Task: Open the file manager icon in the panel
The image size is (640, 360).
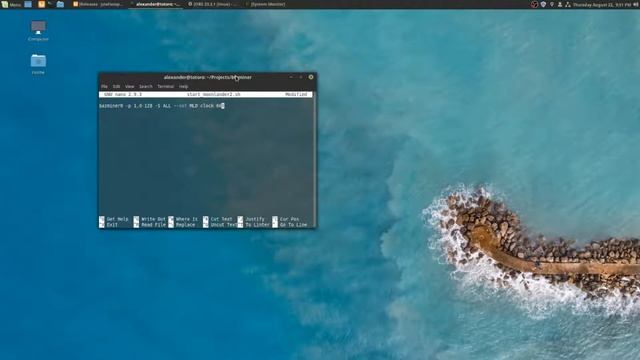Action: pyautogui.click(x=60, y=4)
